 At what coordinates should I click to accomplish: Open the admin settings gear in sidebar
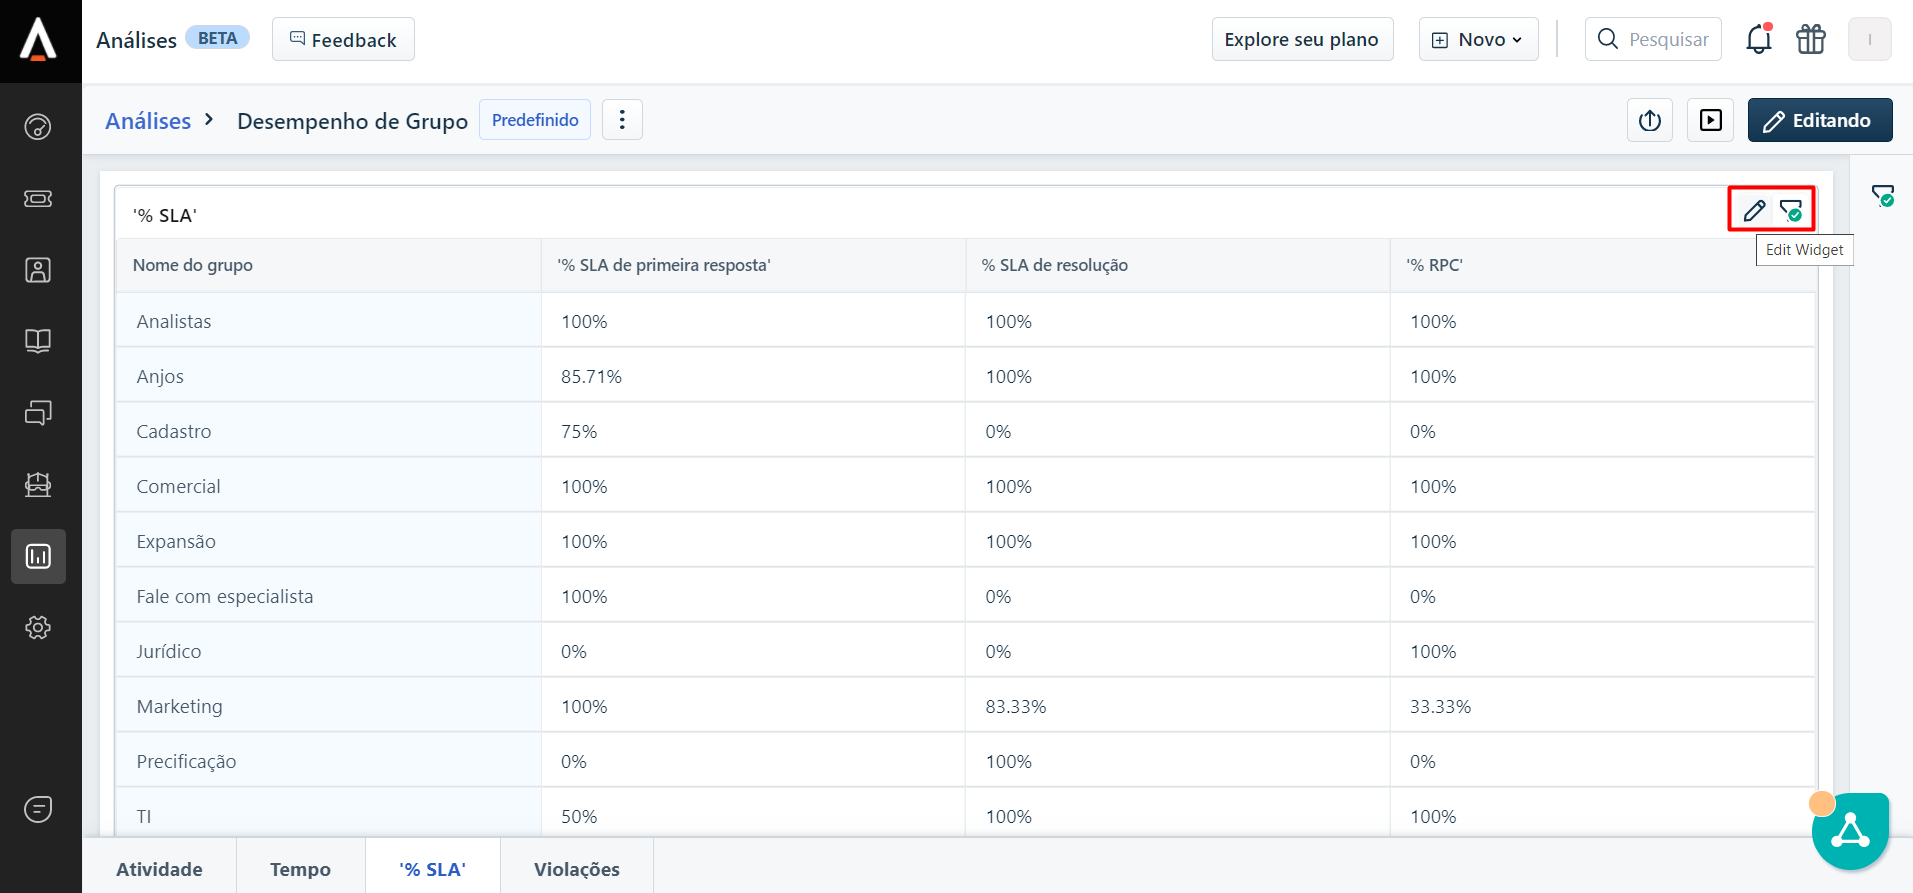pos(38,627)
